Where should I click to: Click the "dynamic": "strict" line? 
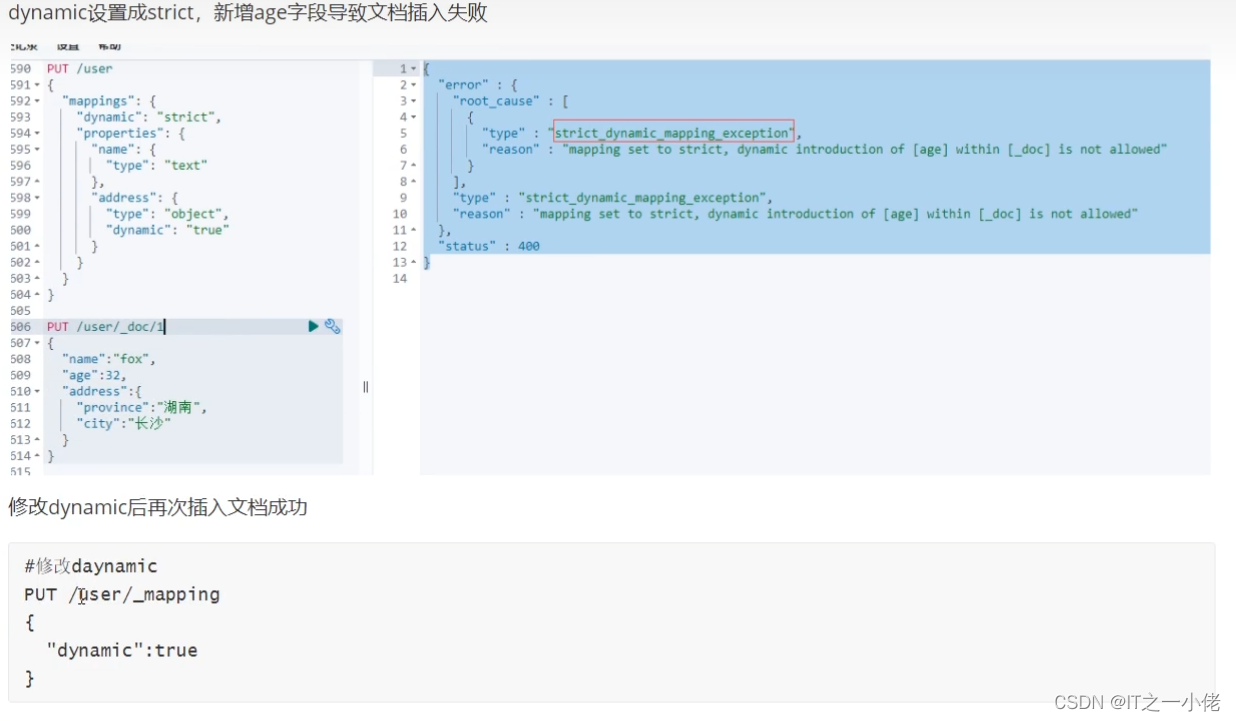tap(150, 117)
